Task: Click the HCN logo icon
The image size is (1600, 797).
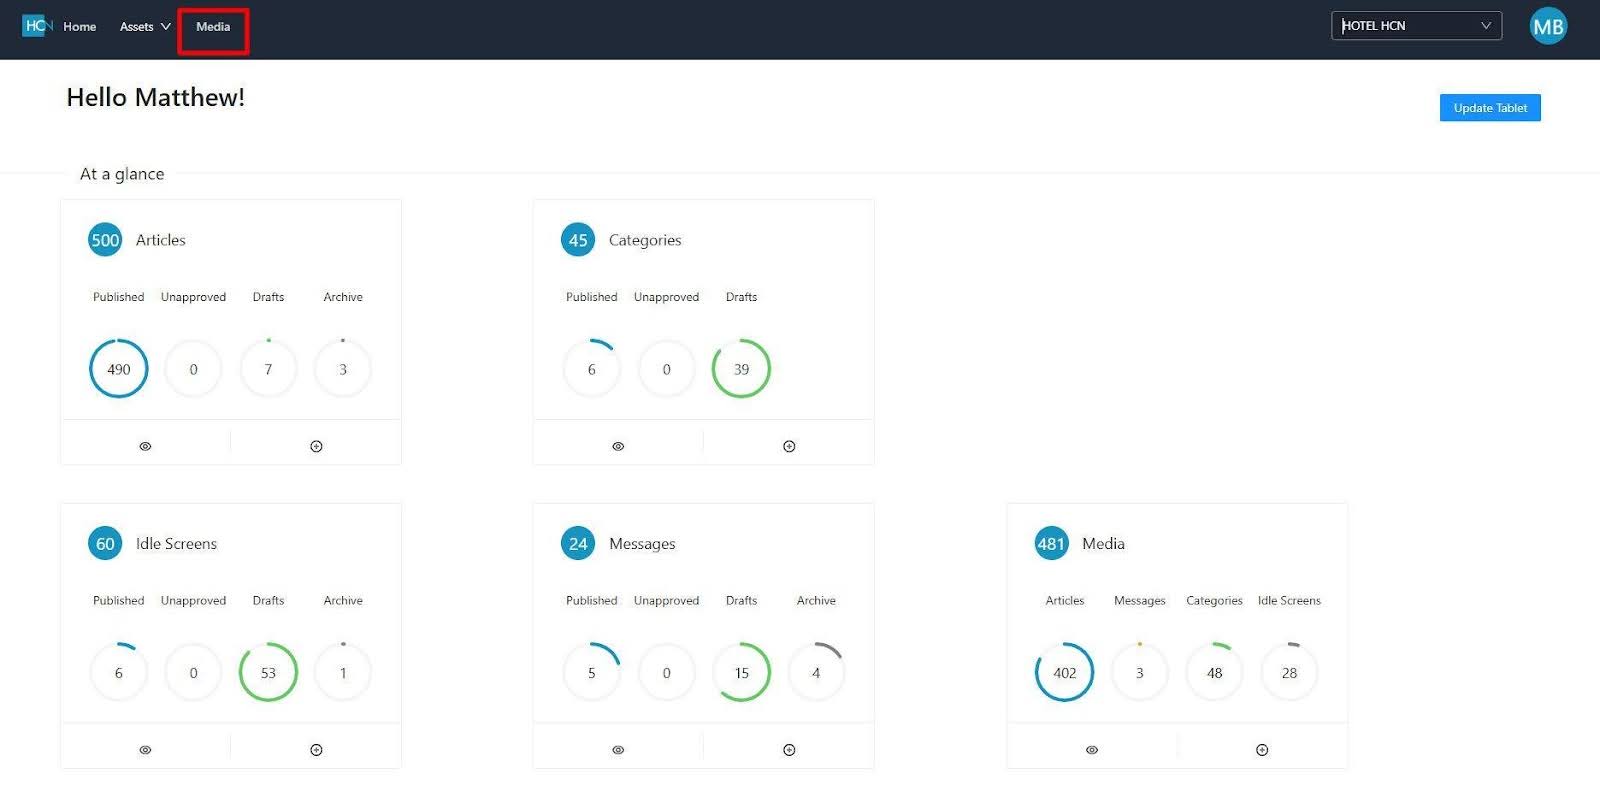Action: [x=37, y=26]
